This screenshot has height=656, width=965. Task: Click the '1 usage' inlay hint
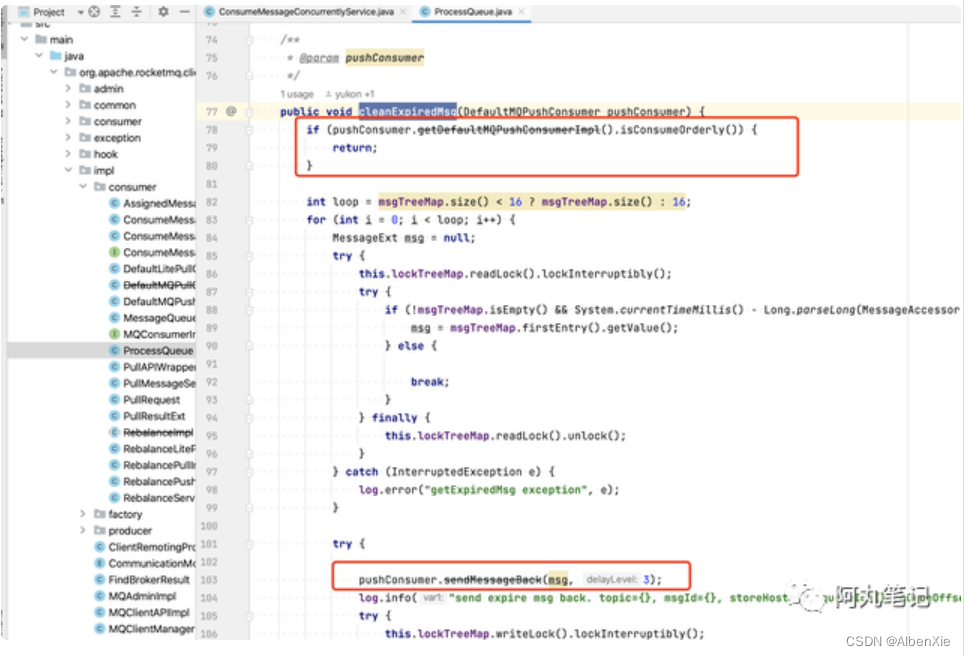point(297,94)
